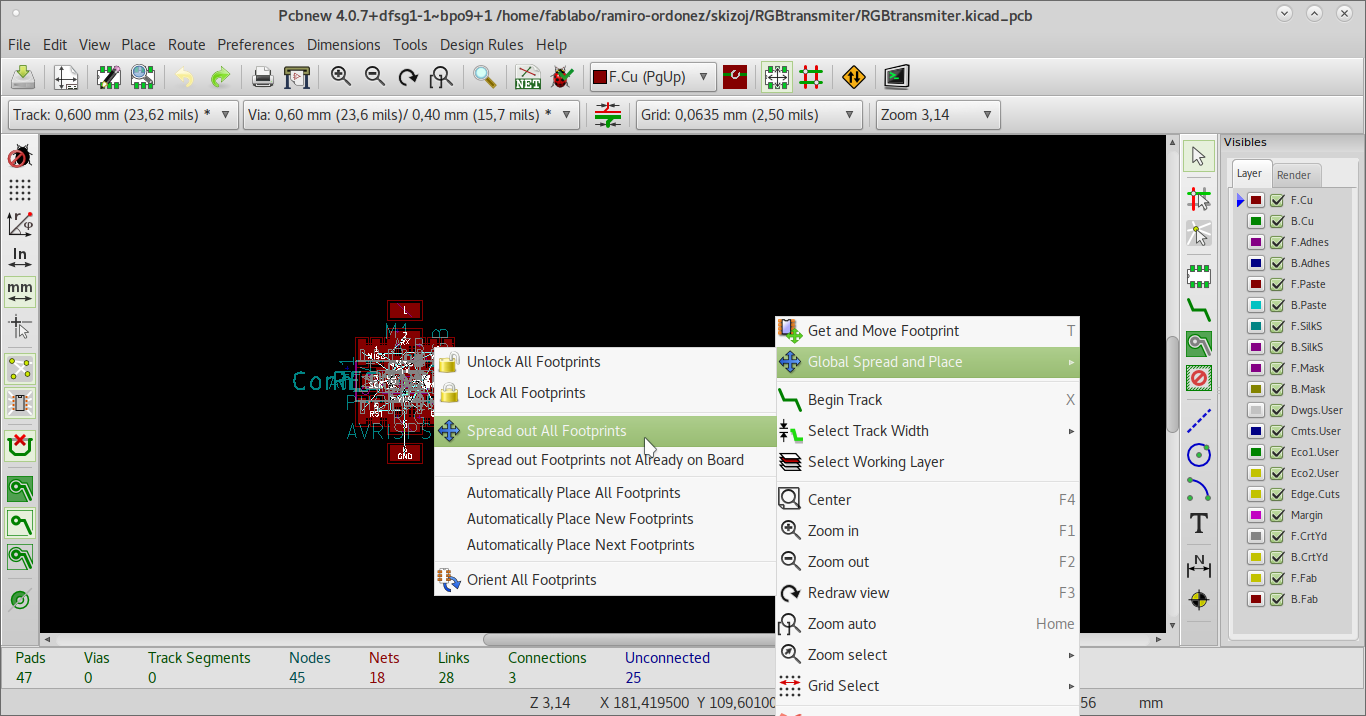The width and height of the screenshot is (1366, 716).
Task: Open the Design Rules menu
Action: [x=481, y=45]
